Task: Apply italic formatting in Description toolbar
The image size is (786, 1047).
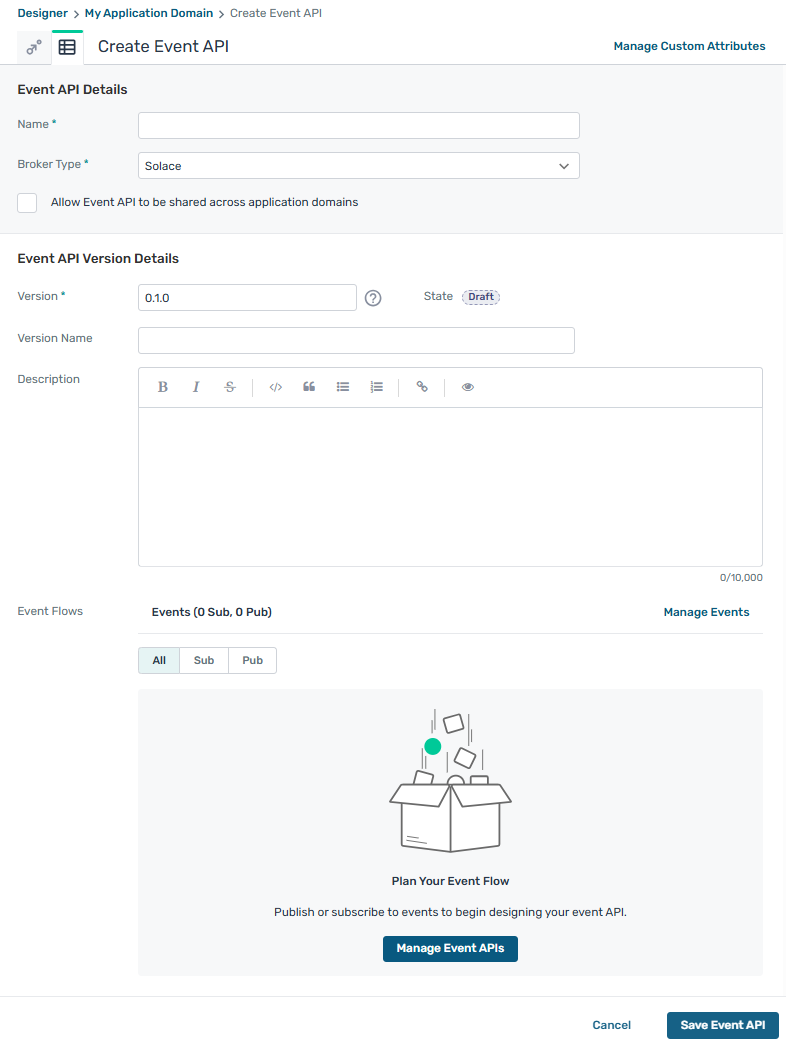Action: click(196, 387)
